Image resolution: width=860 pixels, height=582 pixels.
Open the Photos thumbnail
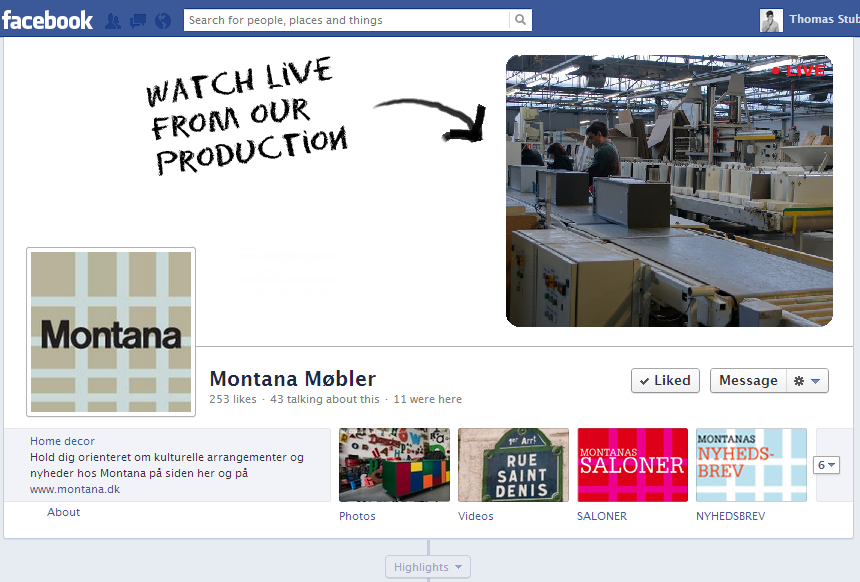[394, 465]
